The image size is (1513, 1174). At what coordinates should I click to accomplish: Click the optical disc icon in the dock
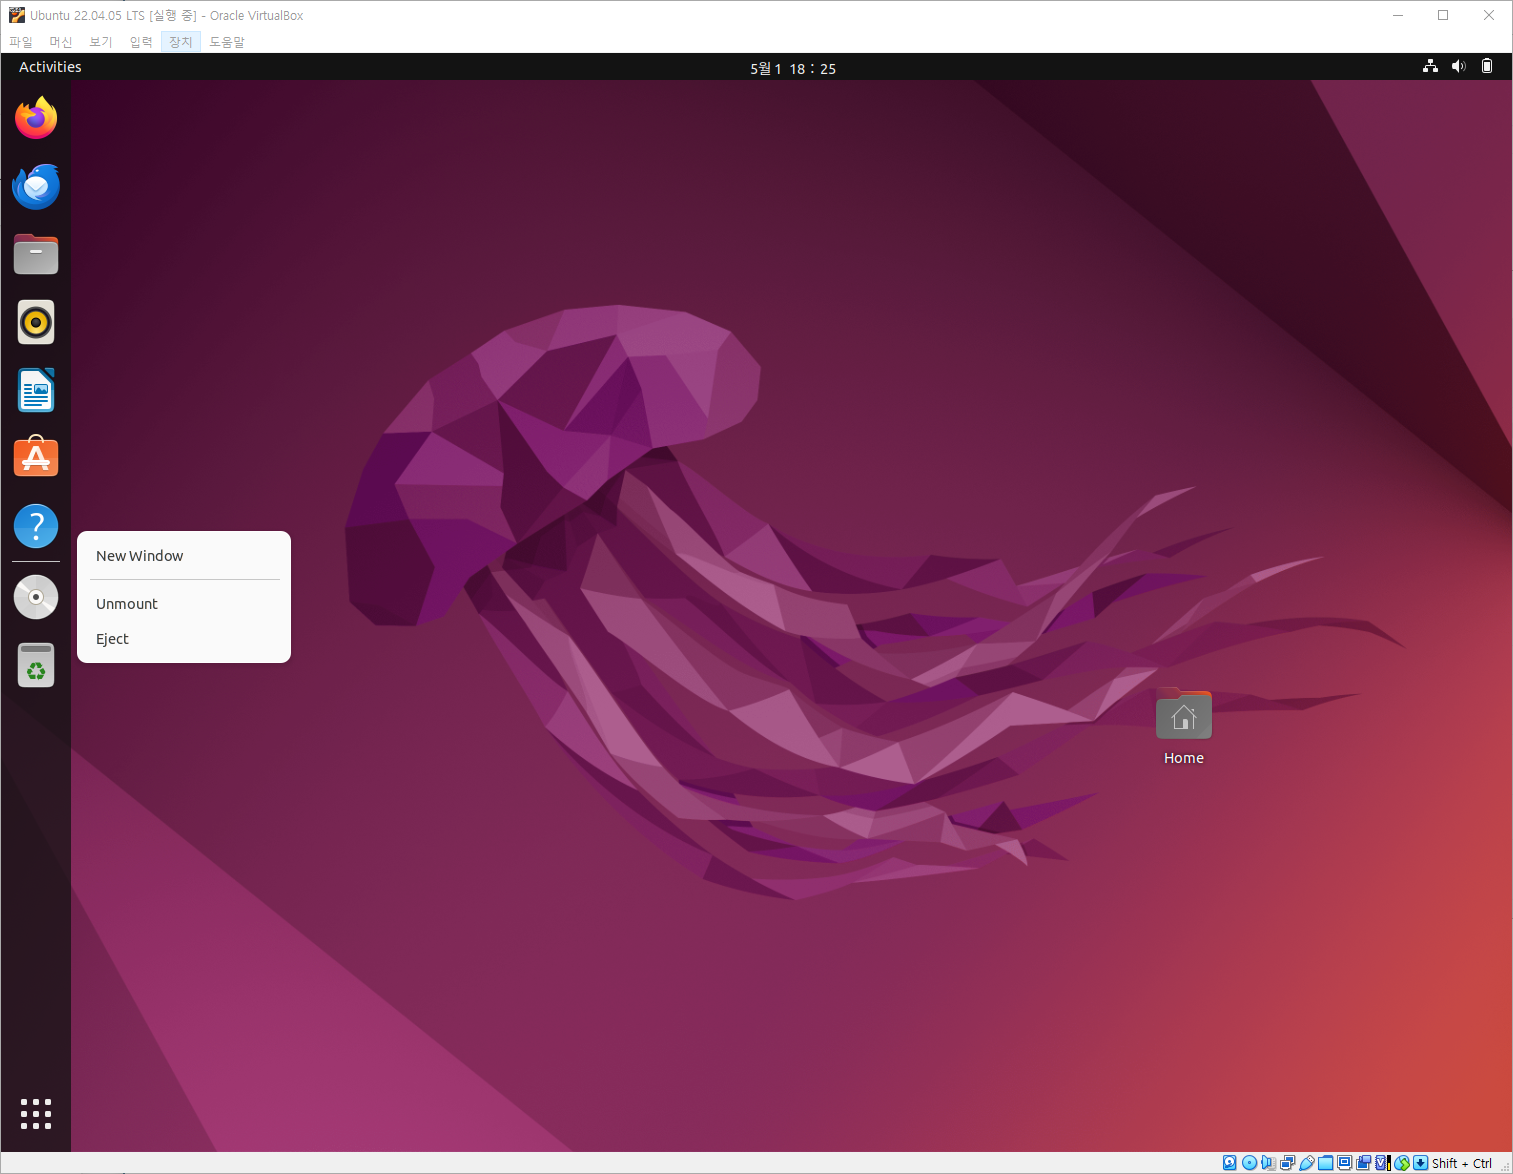click(x=36, y=597)
